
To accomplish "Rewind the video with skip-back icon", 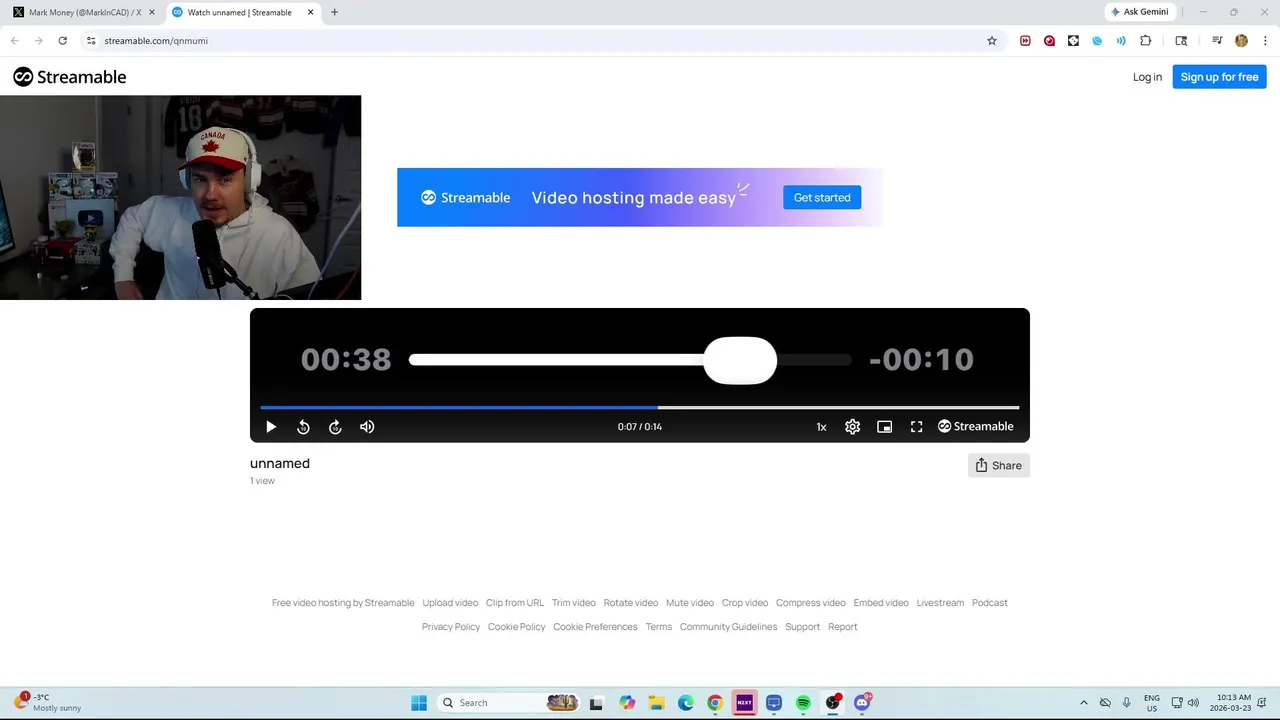I will pos(303,427).
